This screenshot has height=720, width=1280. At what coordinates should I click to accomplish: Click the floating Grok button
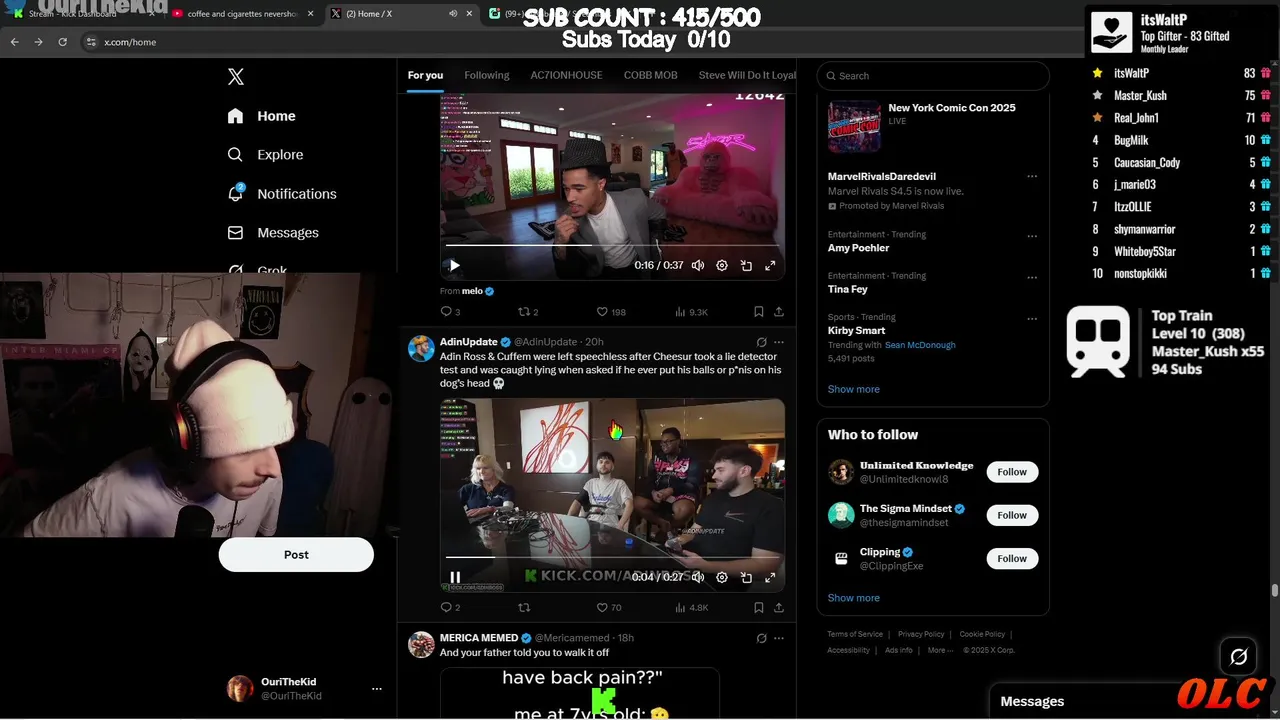click(x=1239, y=657)
